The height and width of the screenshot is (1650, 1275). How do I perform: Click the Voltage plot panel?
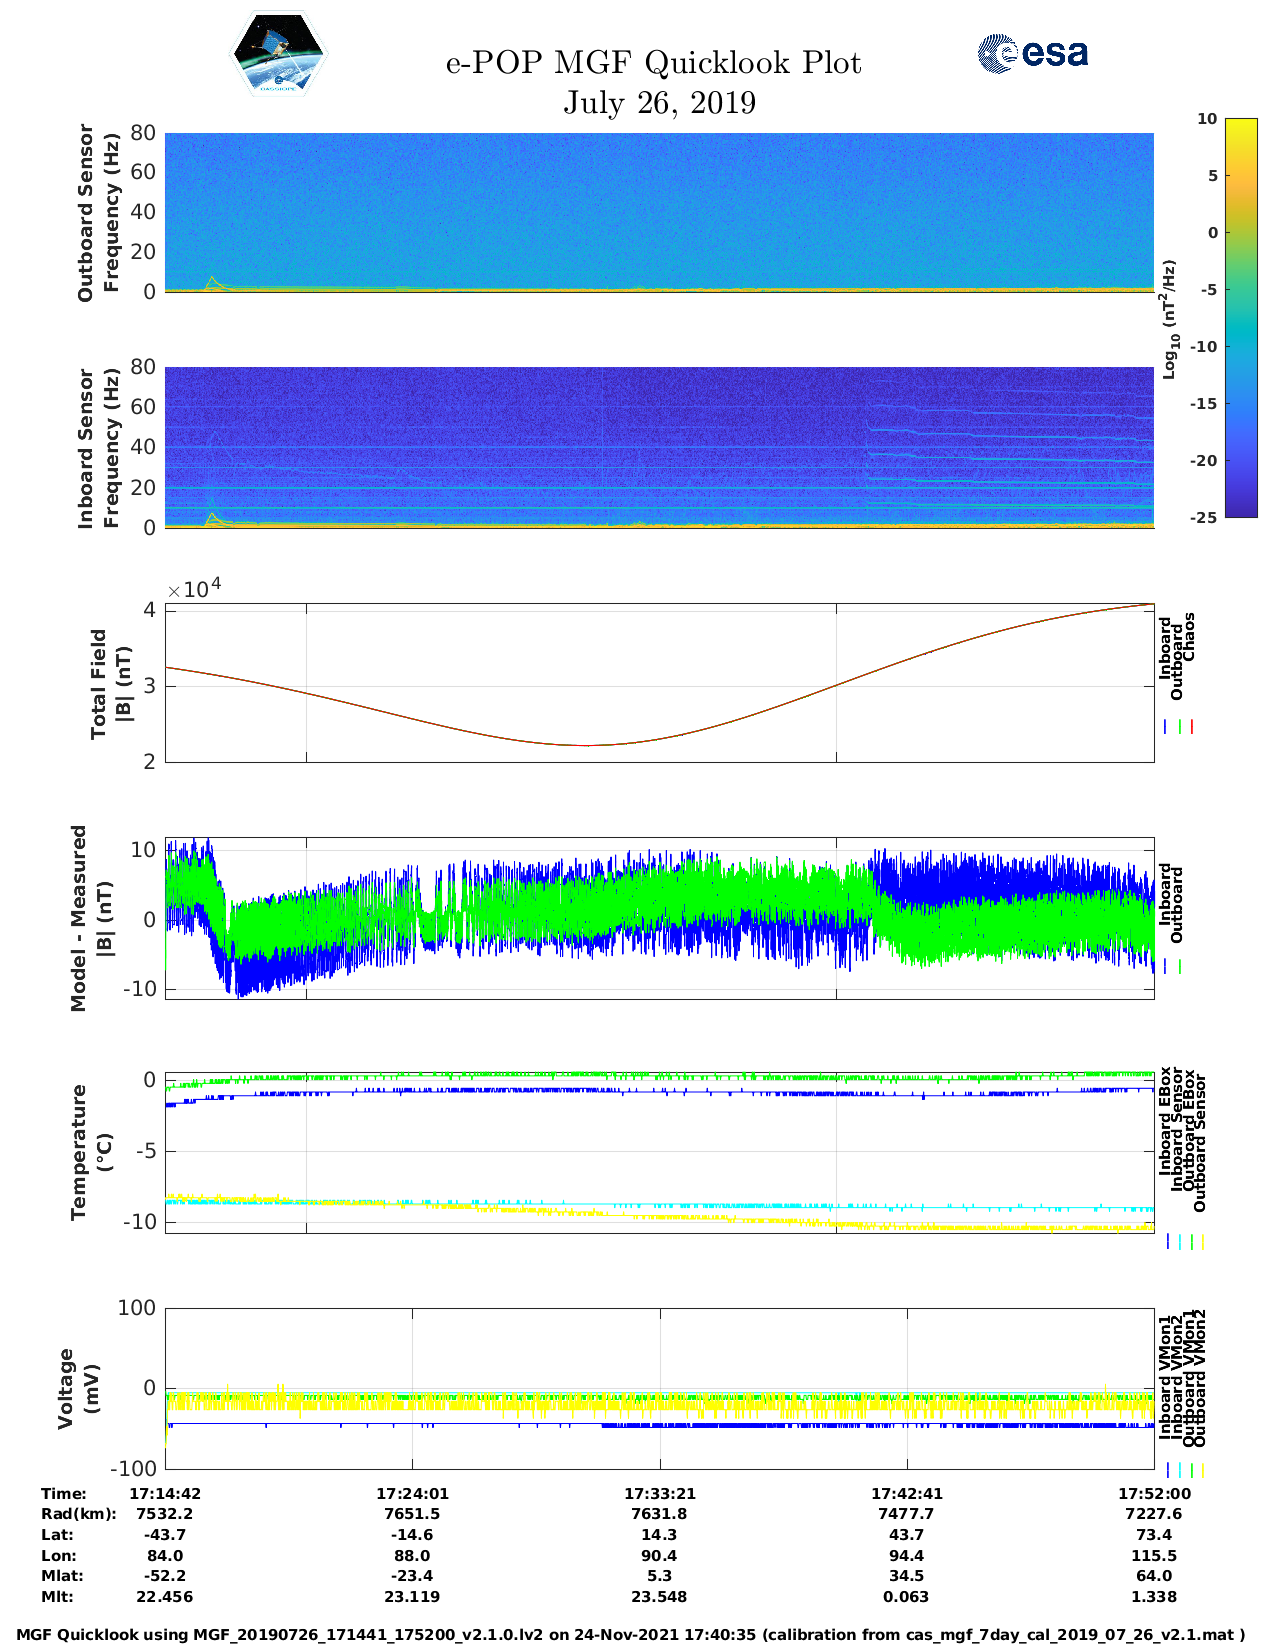tap(659, 1388)
